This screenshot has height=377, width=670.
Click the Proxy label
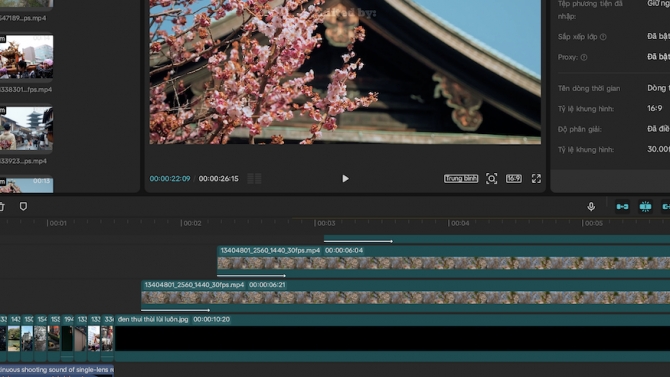coord(568,57)
